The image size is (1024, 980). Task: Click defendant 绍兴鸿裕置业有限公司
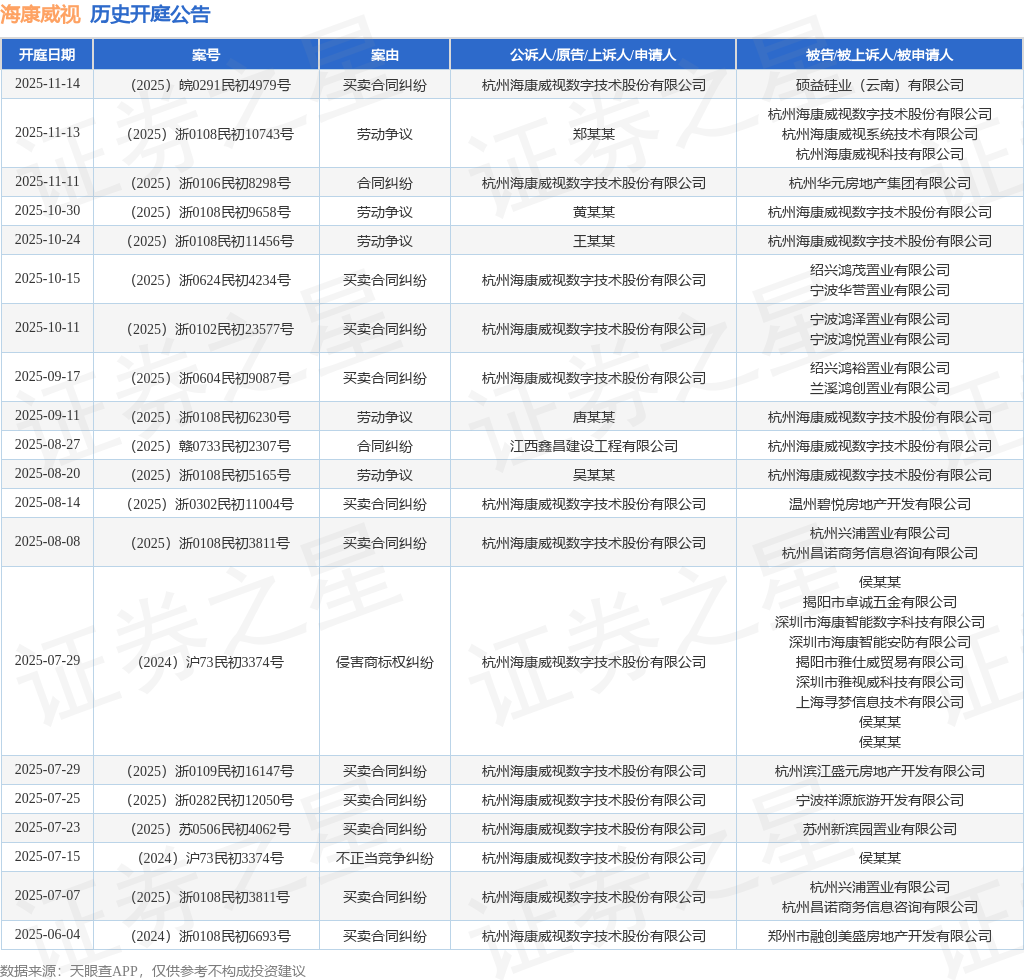pyautogui.click(x=880, y=368)
